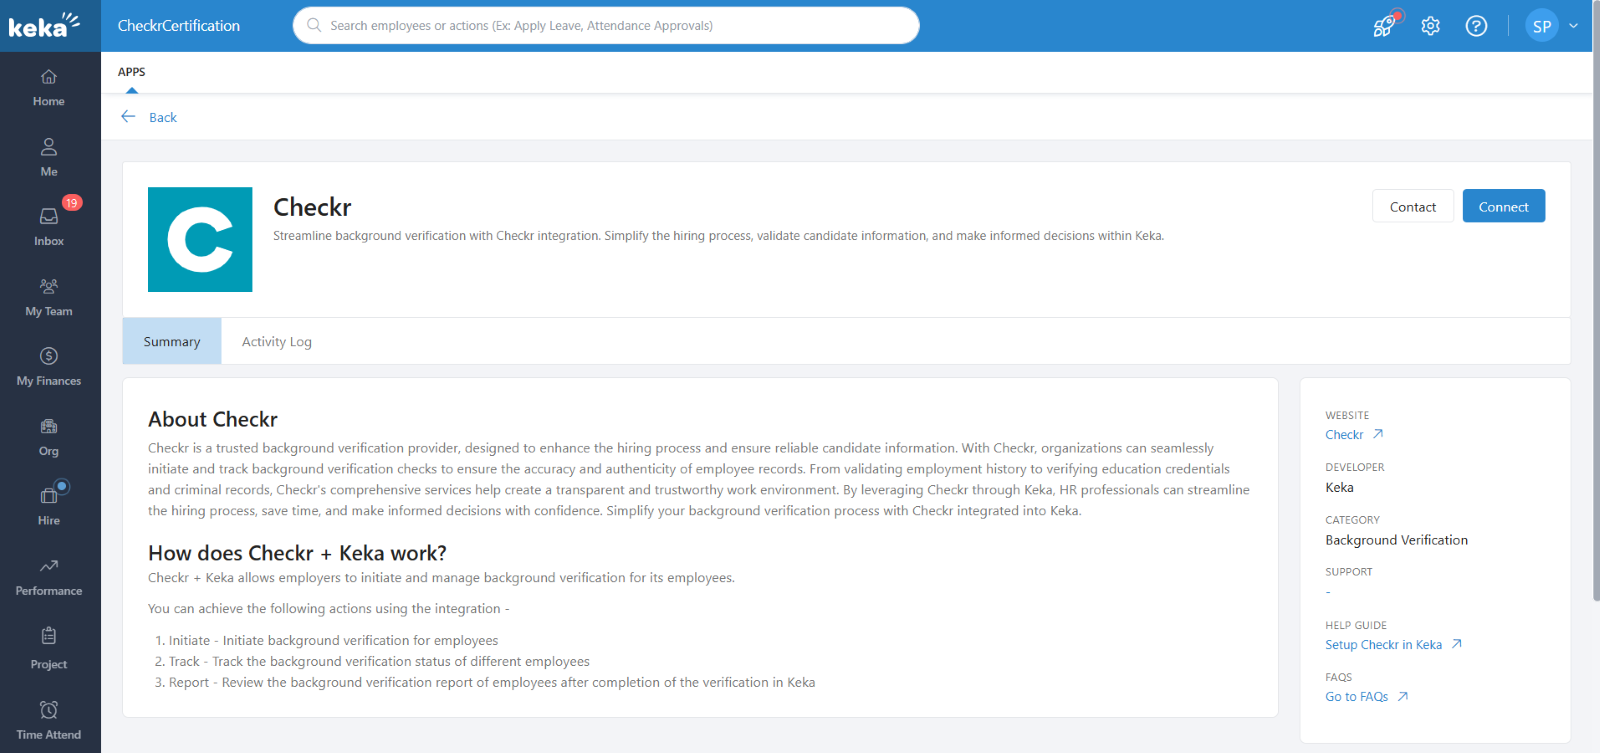Open the rocket updates icon

pos(1386,25)
